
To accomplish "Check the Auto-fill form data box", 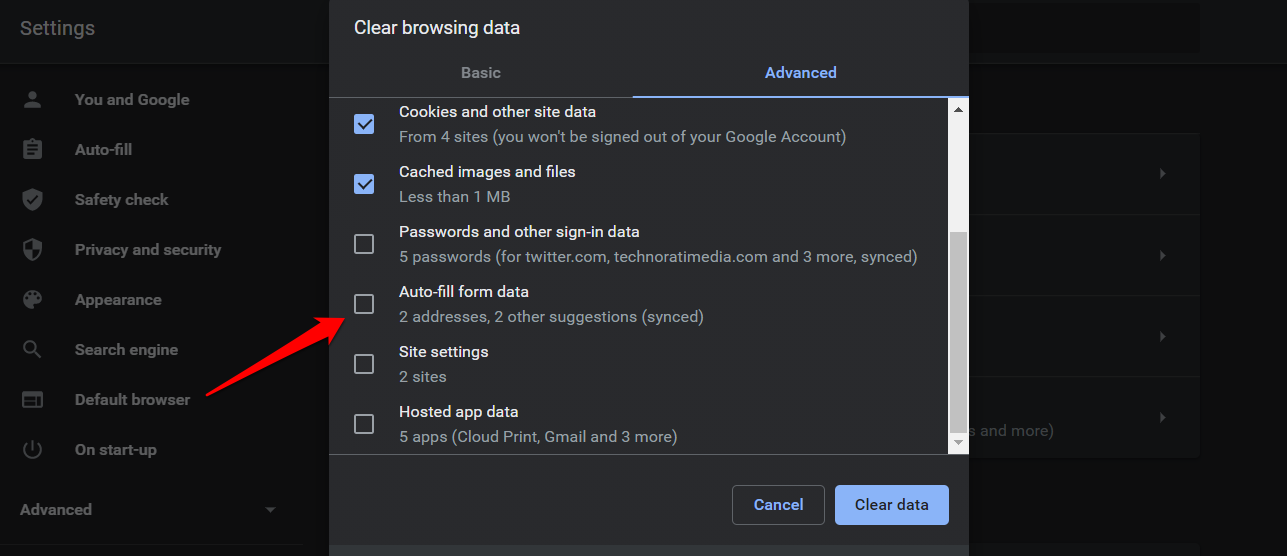I will click(364, 304).
